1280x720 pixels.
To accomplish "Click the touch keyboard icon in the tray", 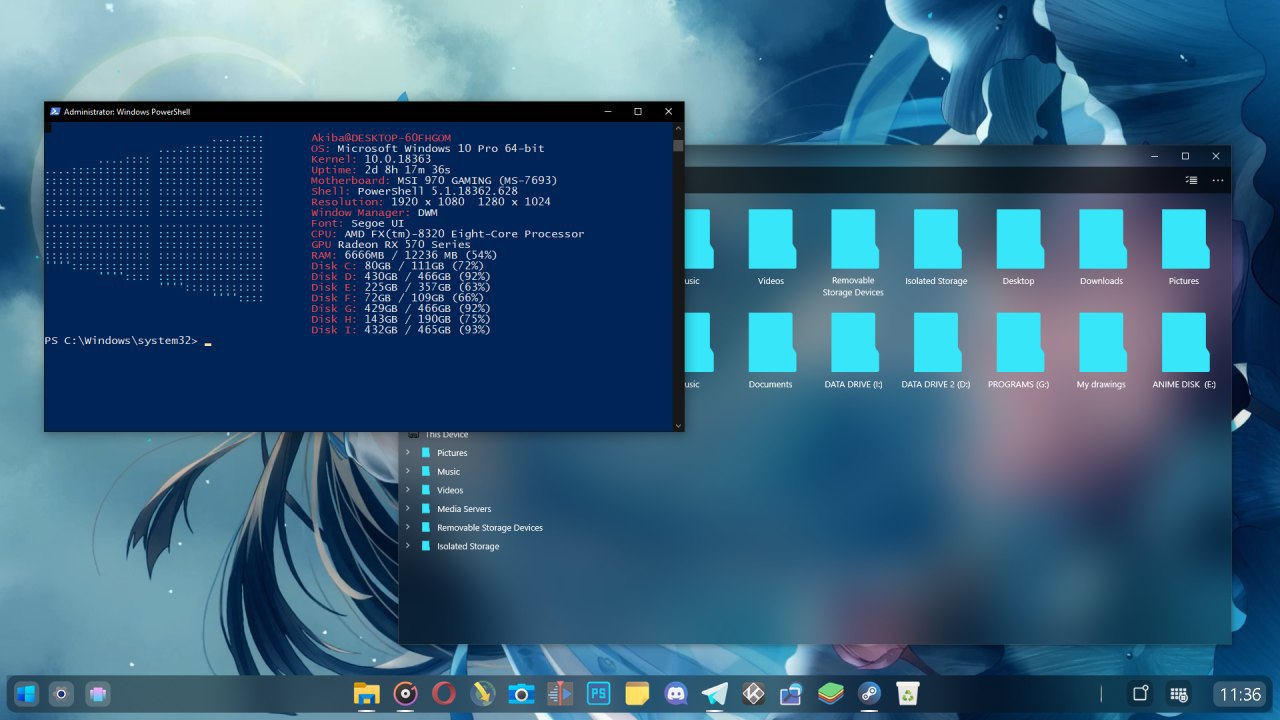I will pos(1179,694).
